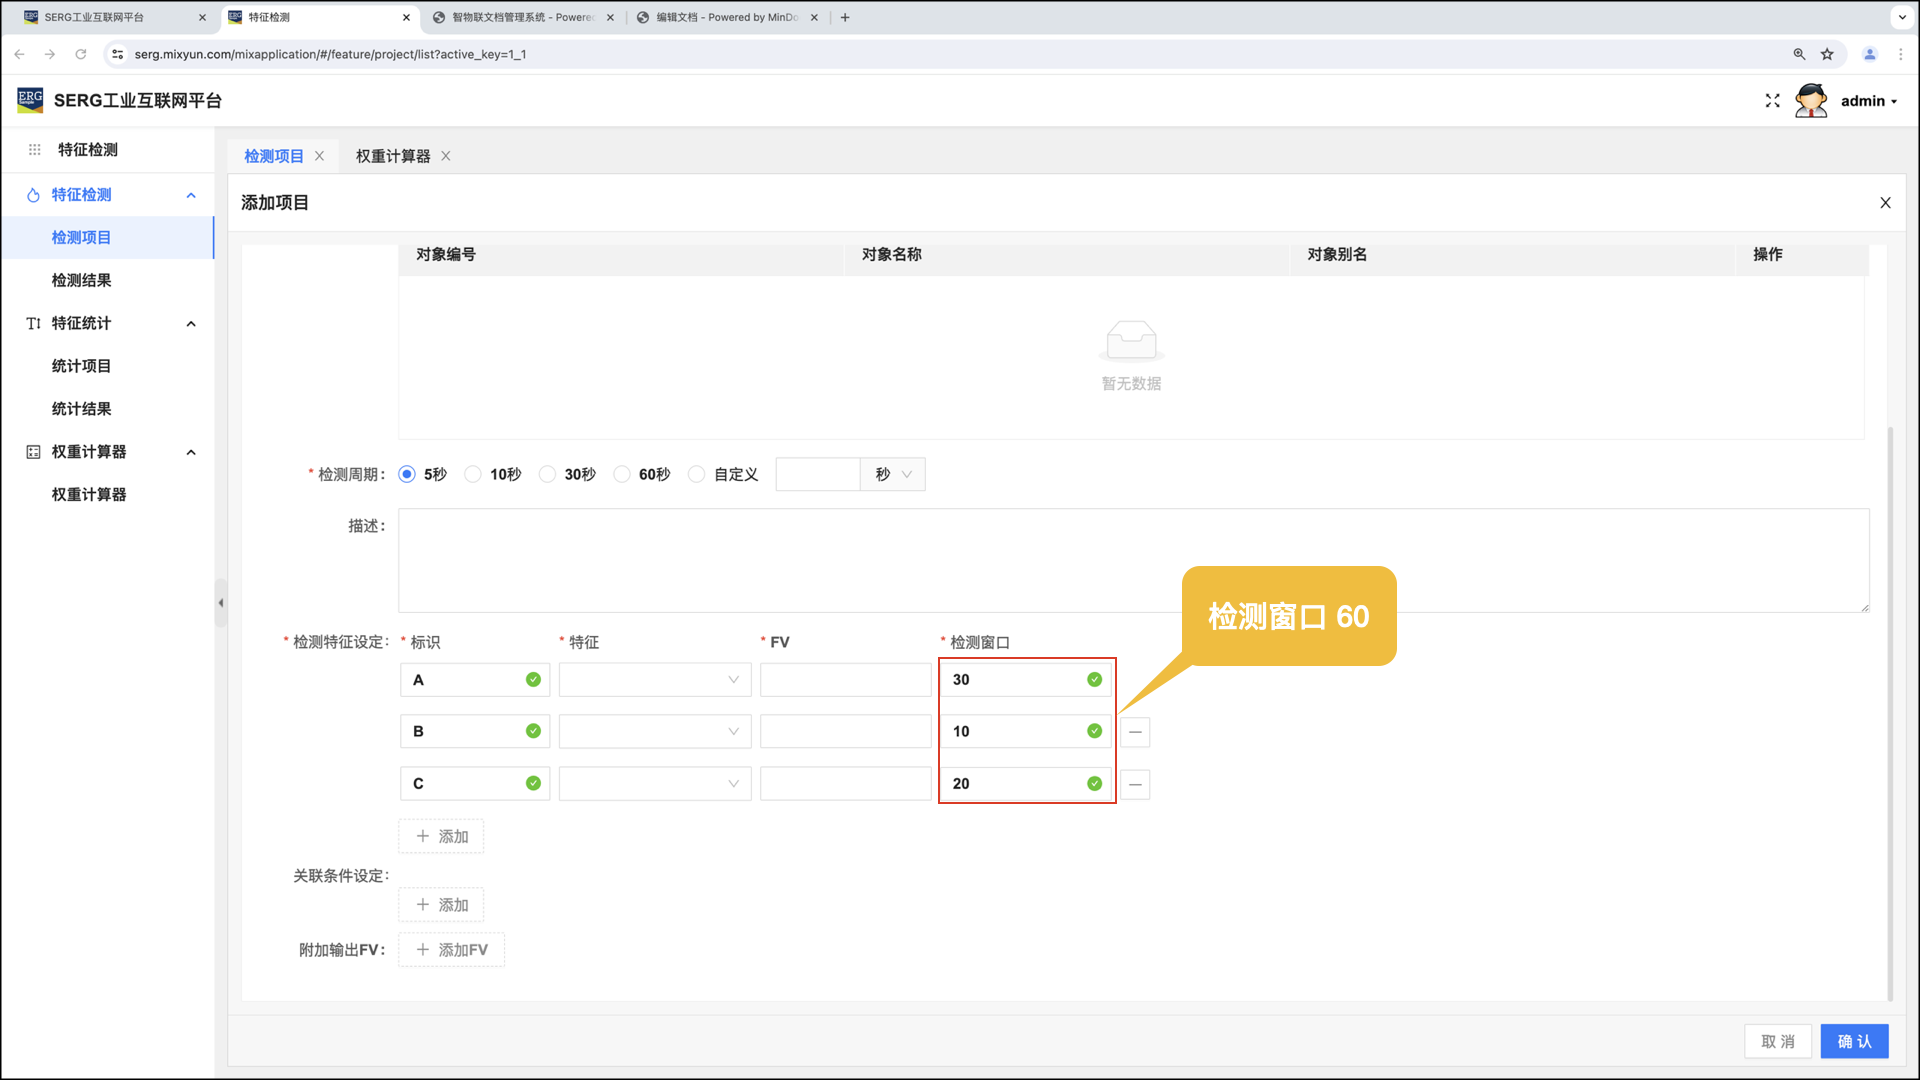Remove row B with the minus icon
Image resolution: width=1920 pixels, height=1080 pixels.
pos(1134,732)
